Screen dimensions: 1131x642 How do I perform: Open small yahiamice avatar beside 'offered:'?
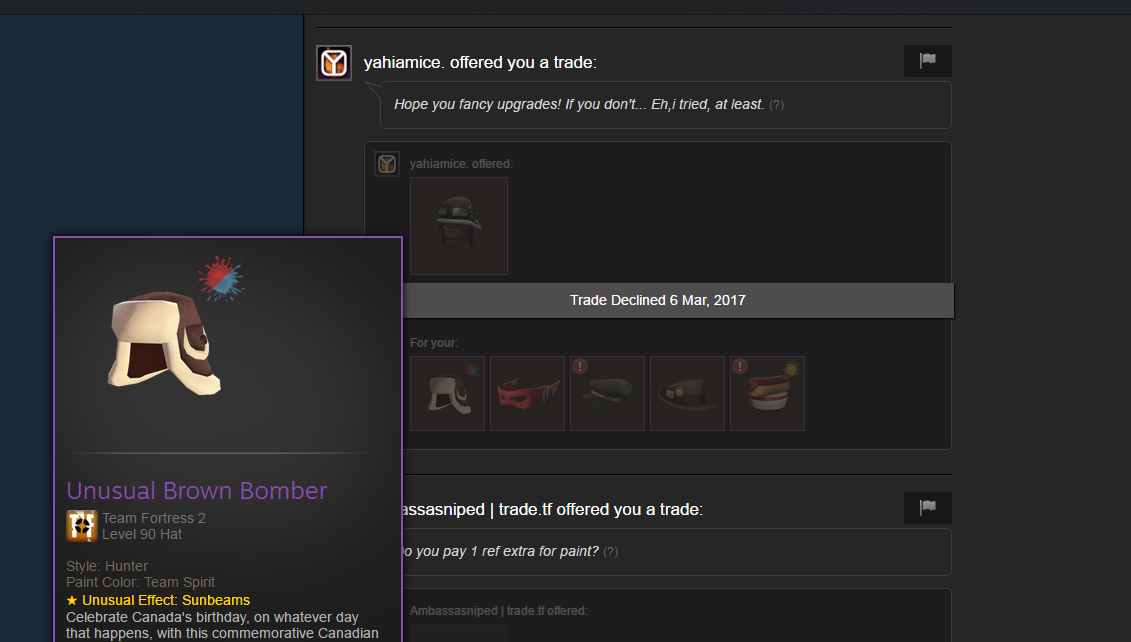point(387,164)
